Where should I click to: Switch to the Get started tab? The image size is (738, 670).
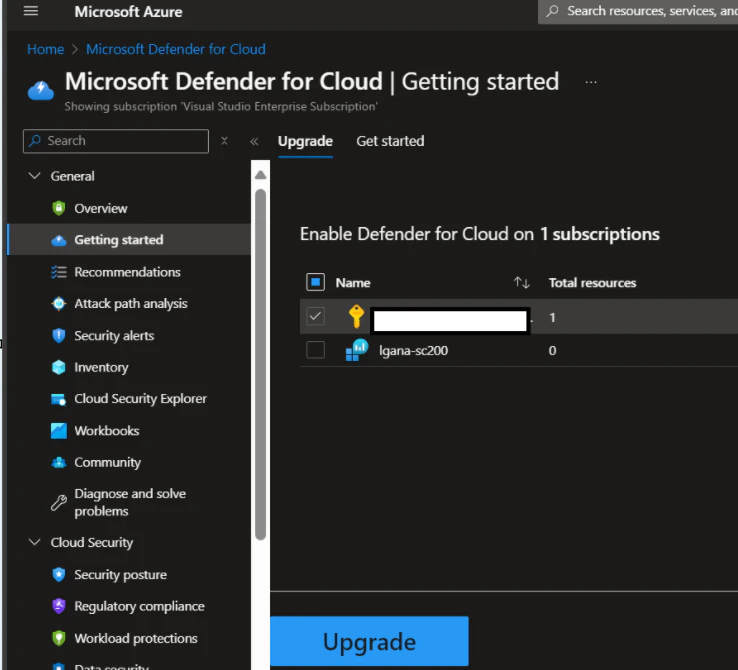[390, 141]
